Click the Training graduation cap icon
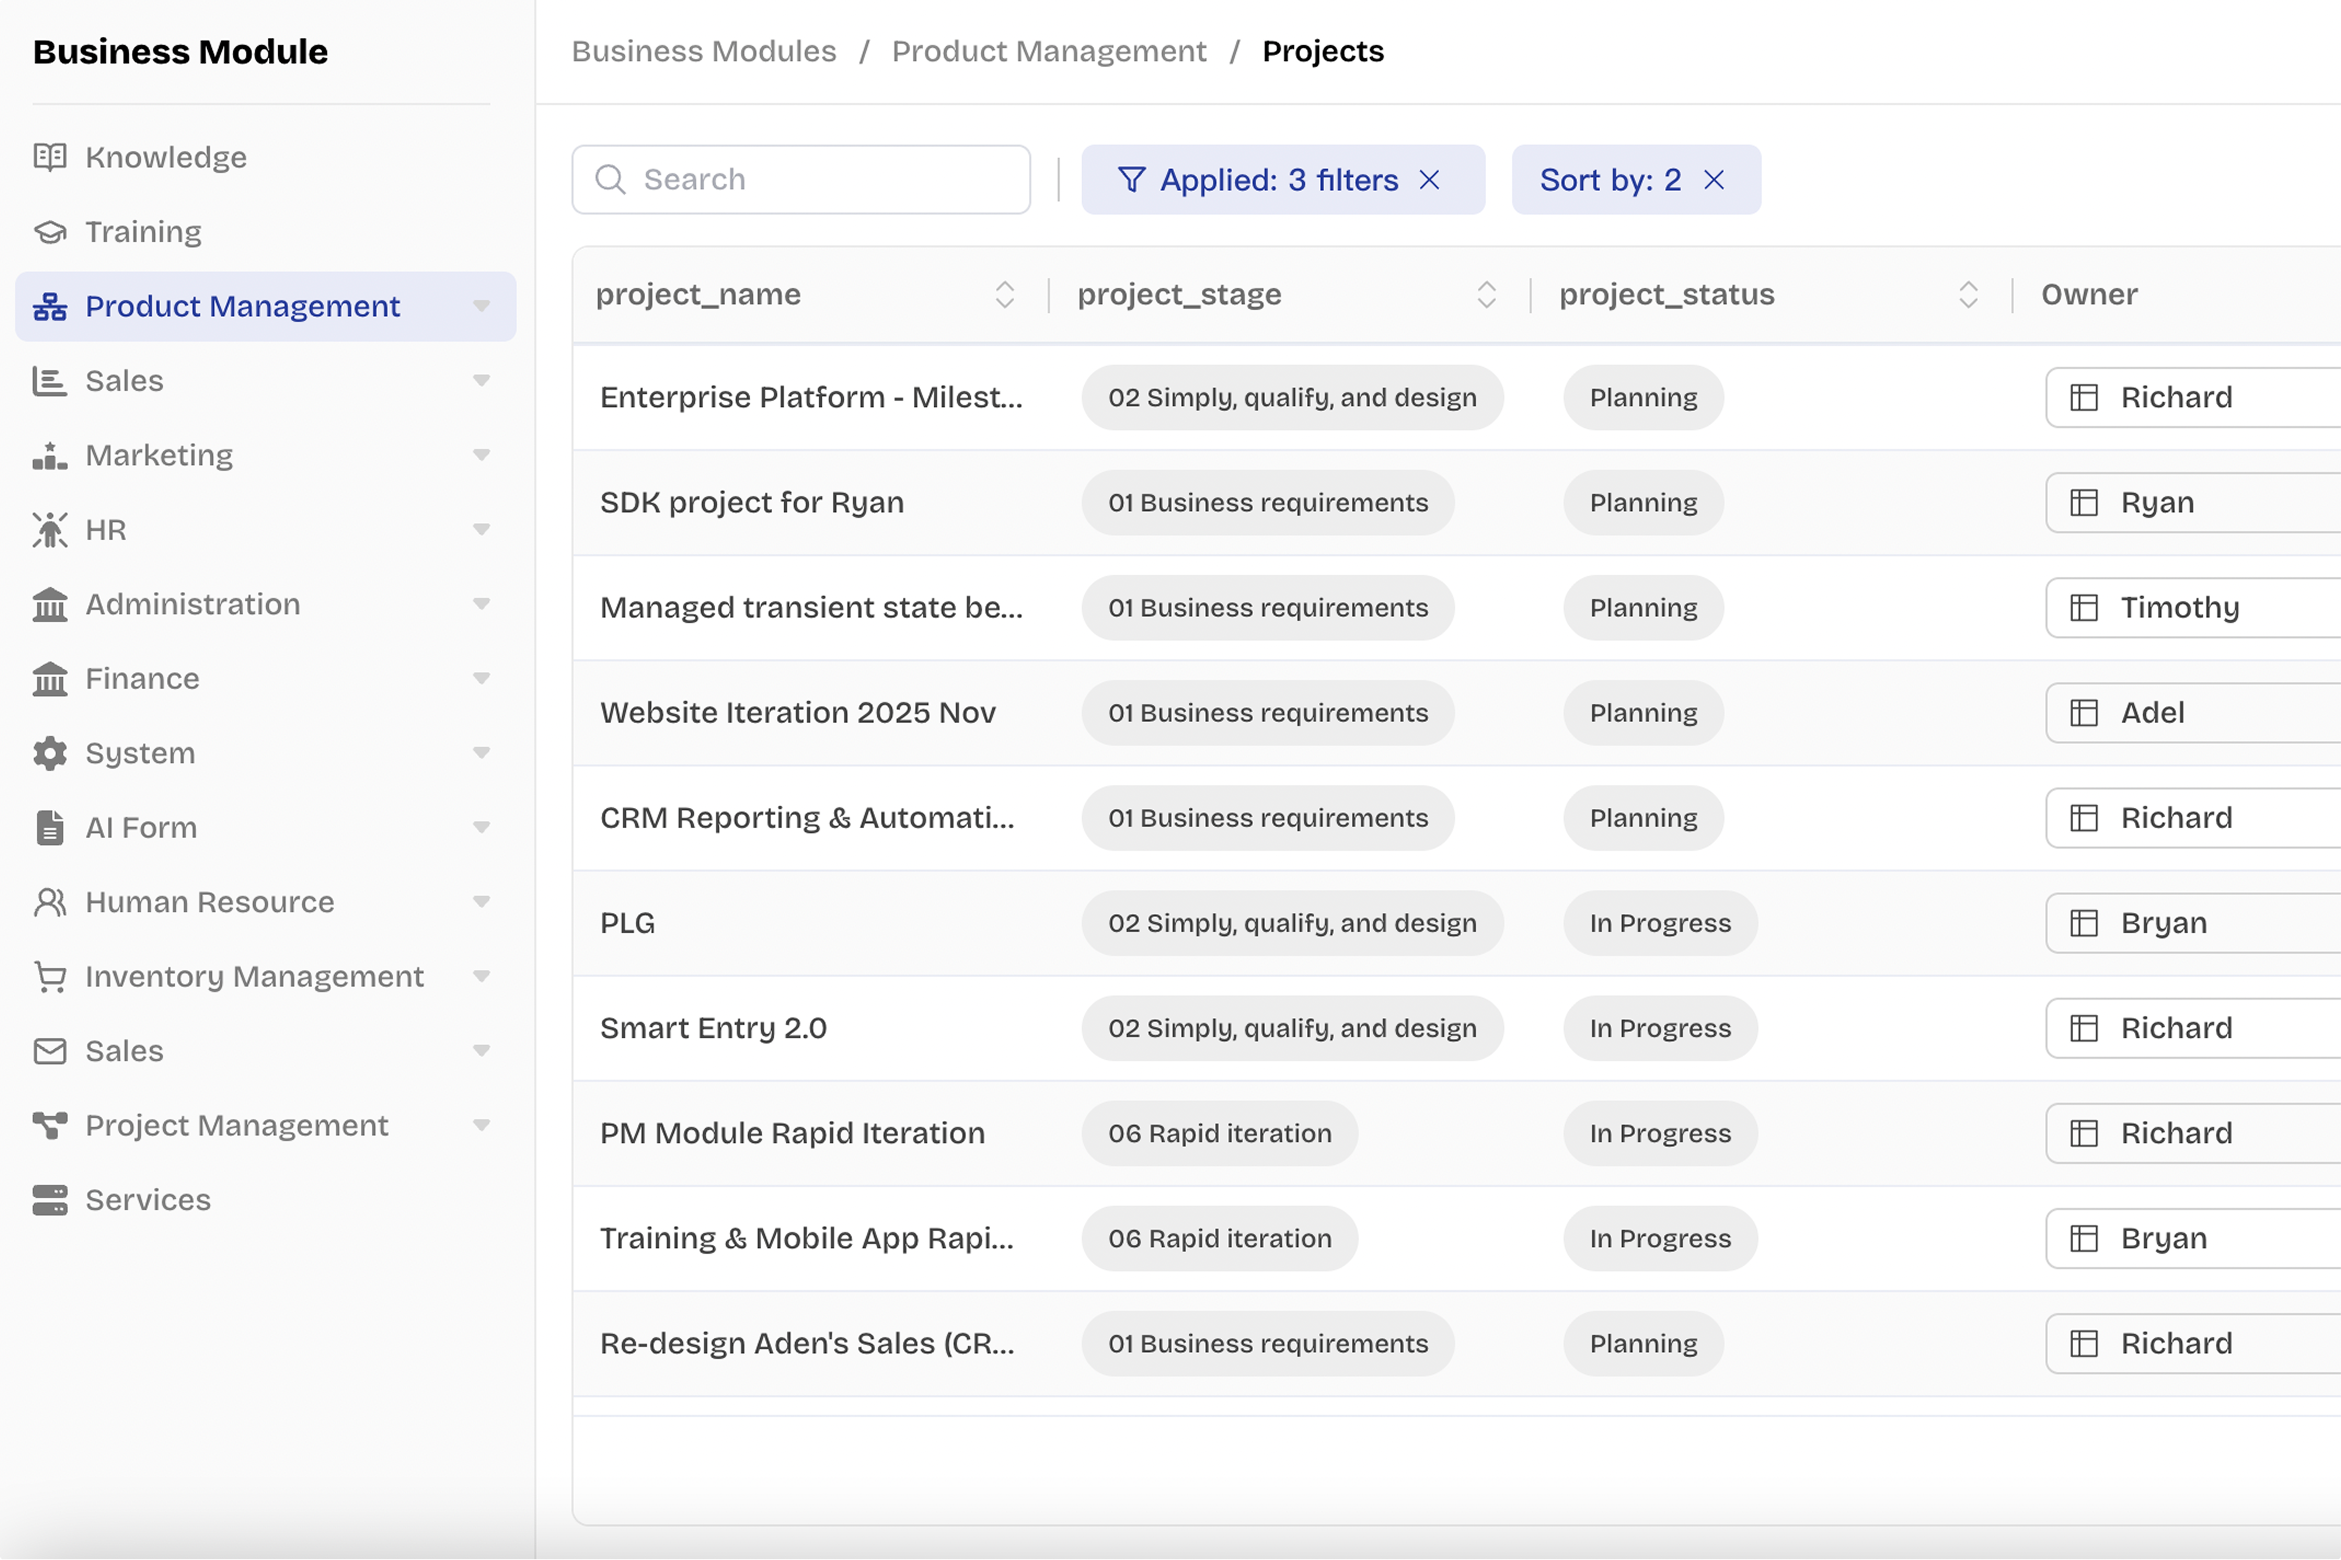 point(49,232)
